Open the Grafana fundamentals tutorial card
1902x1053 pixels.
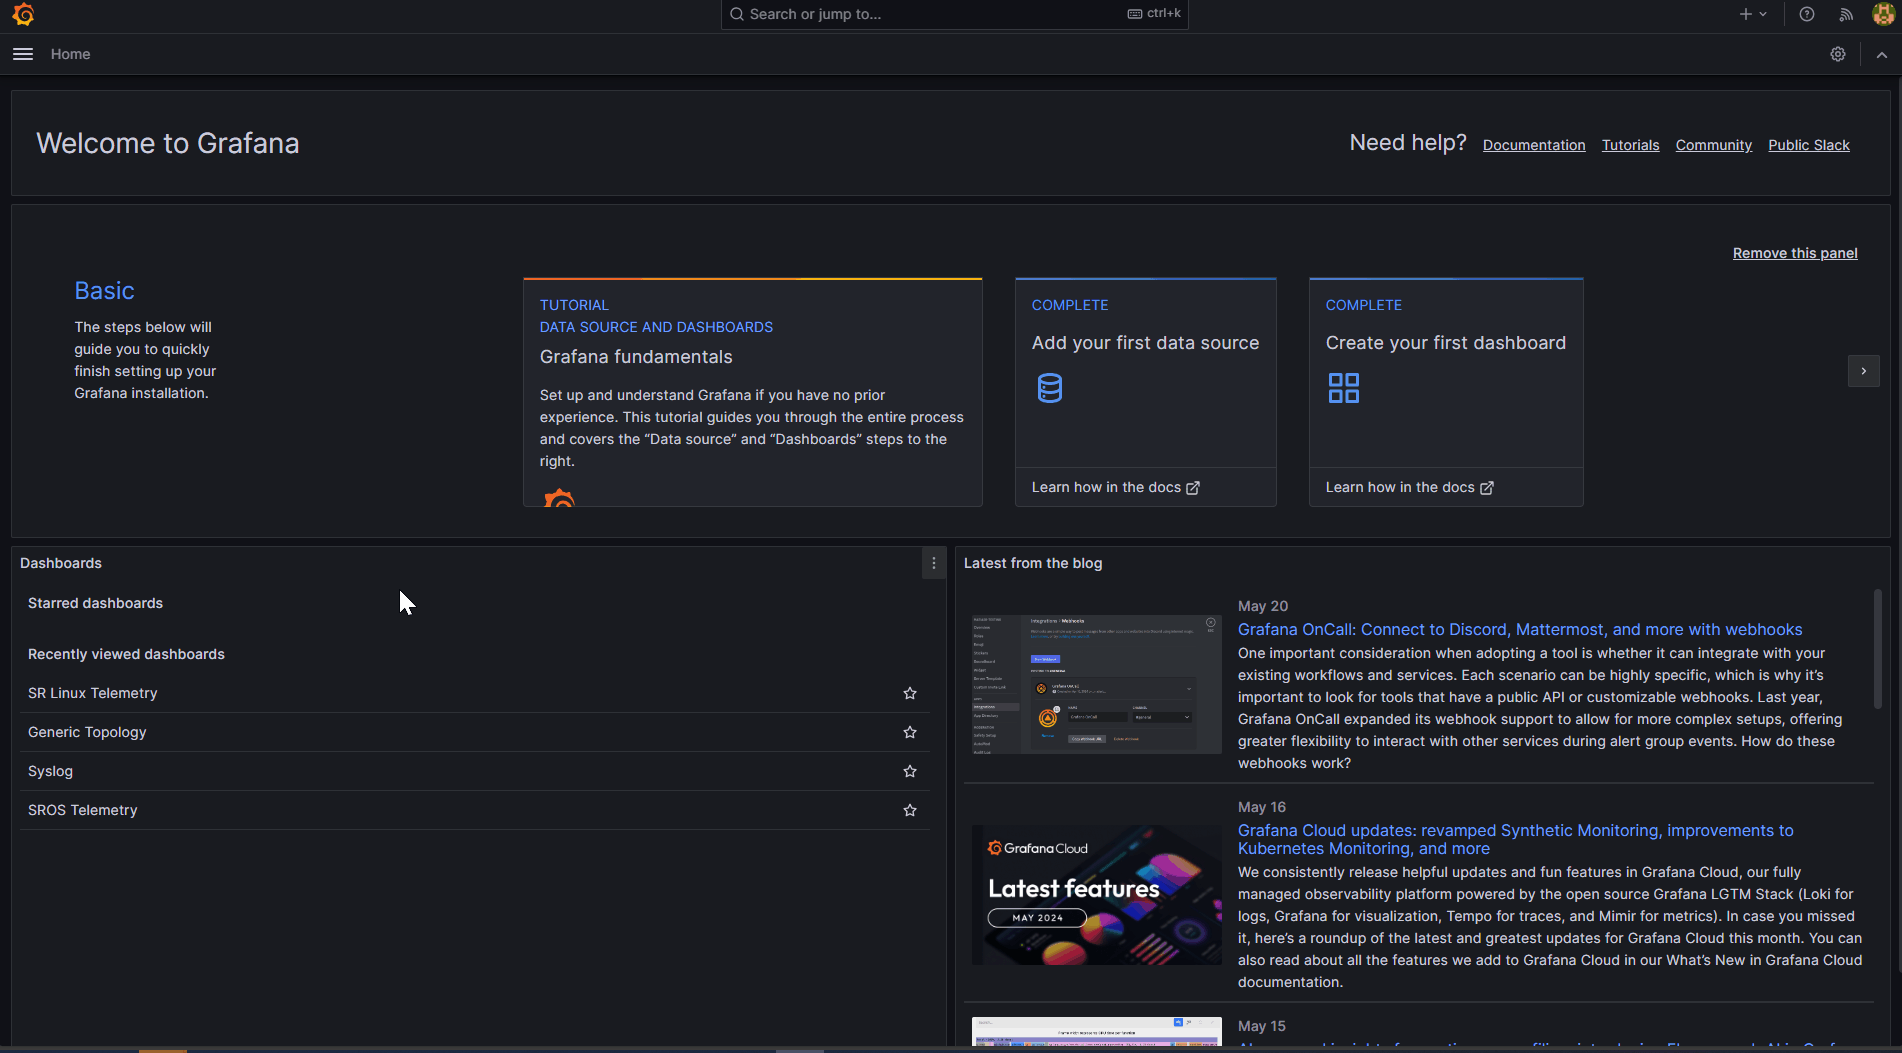click(753, 392)
